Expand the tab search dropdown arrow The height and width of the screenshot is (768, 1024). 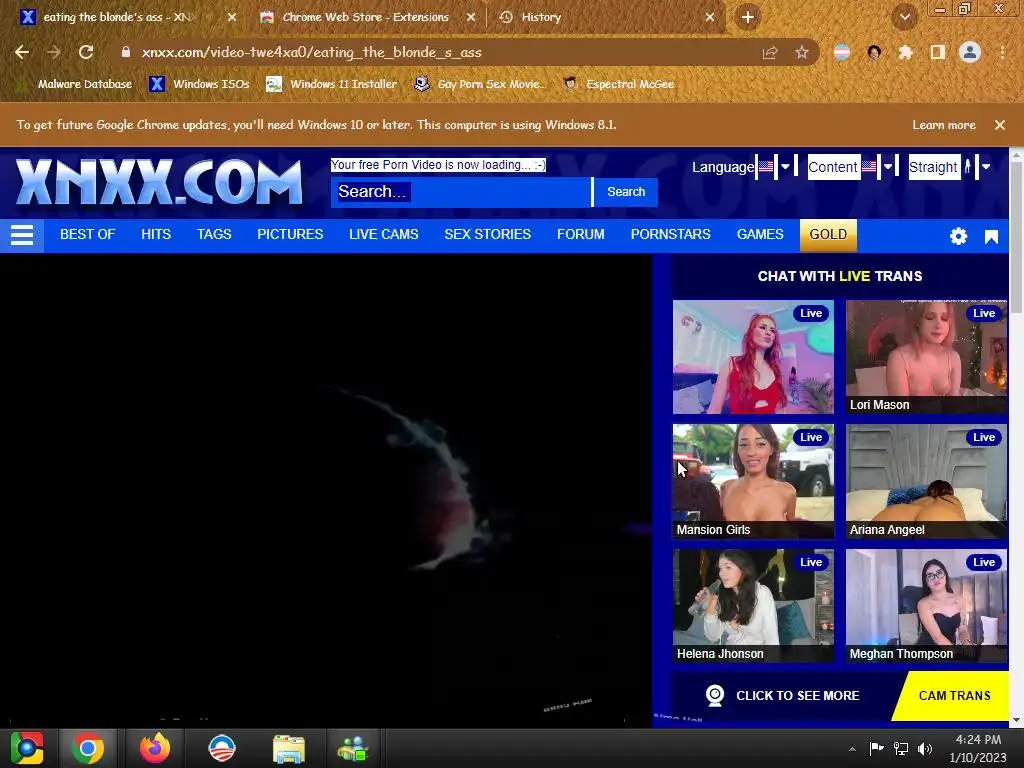point(904,17)
